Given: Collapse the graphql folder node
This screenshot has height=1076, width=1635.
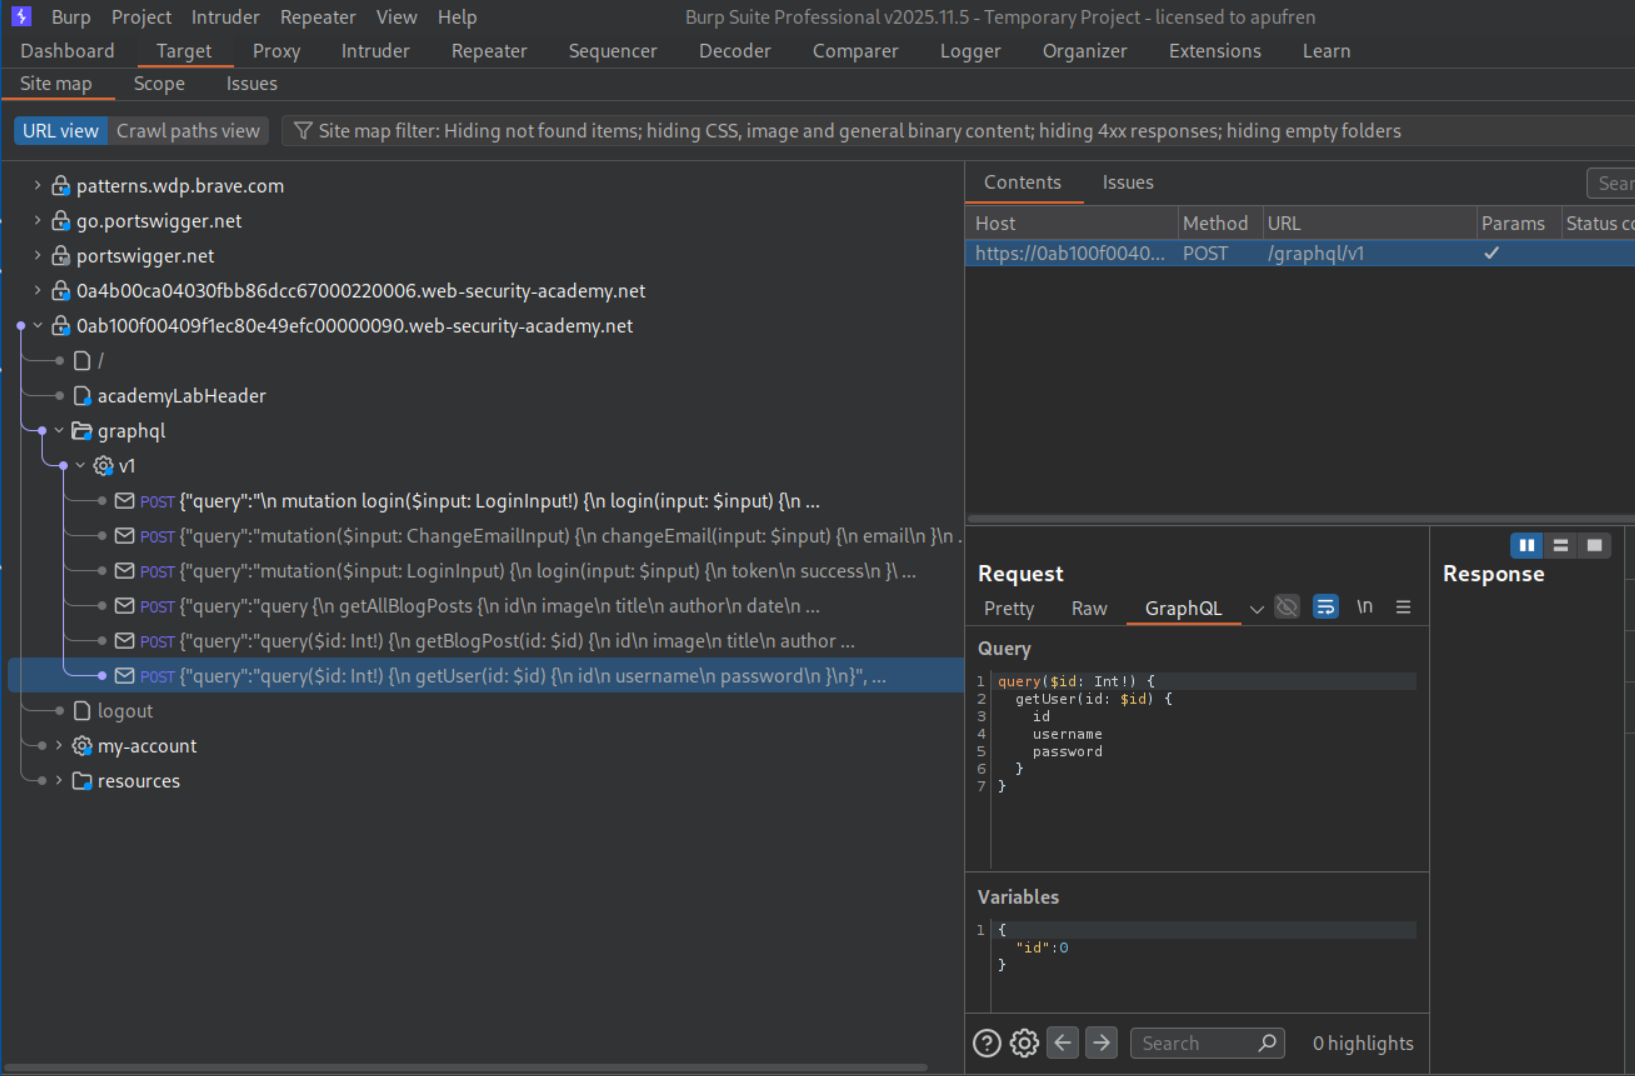Looking at the screenshot, I should point(59,431).
